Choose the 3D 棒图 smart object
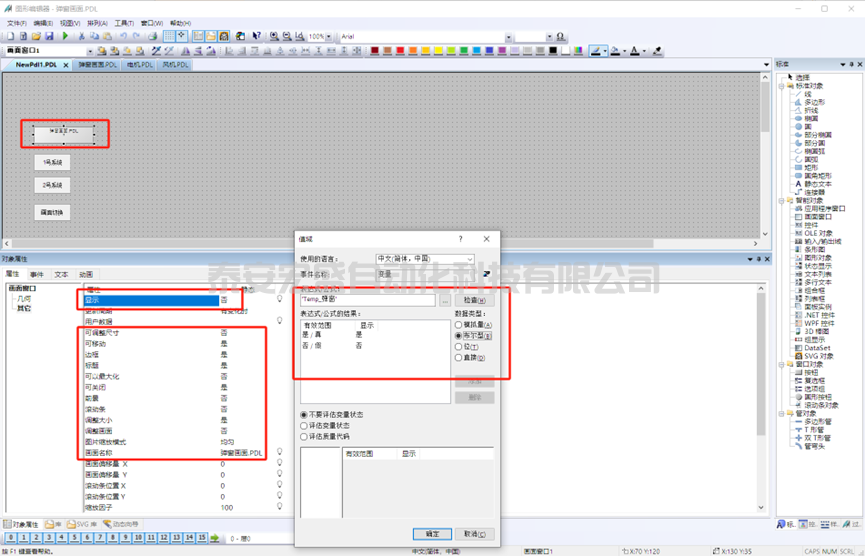865x556 pixels. (818, 331)
